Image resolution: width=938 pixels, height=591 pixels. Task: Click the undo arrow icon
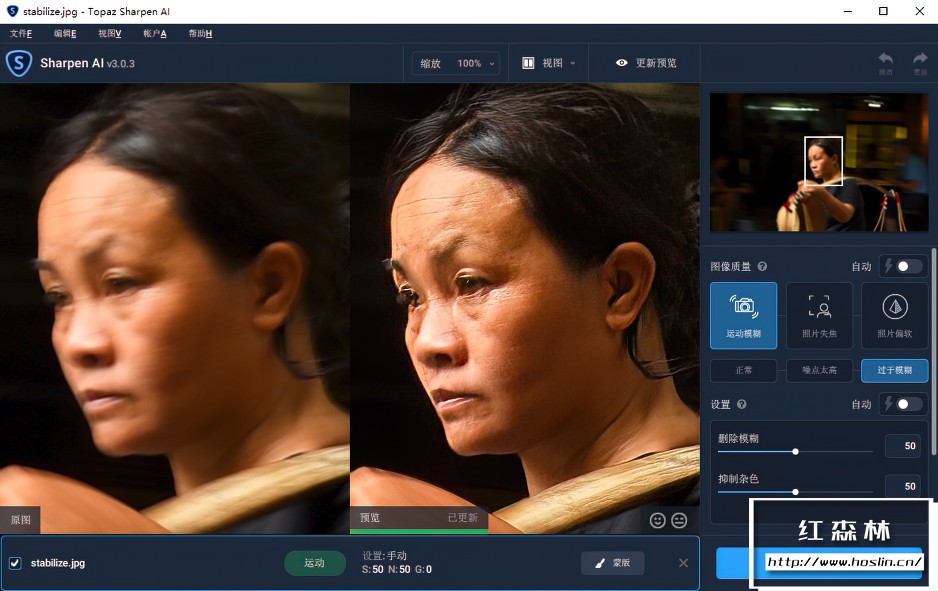point(885,59)
